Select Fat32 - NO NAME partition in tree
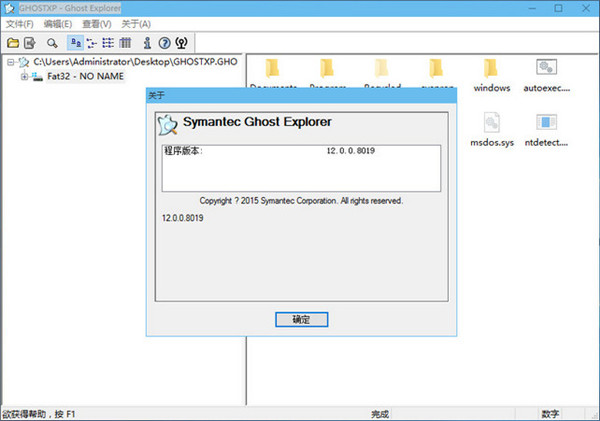This screenshot has height=421, width=600. click(85, 77)
